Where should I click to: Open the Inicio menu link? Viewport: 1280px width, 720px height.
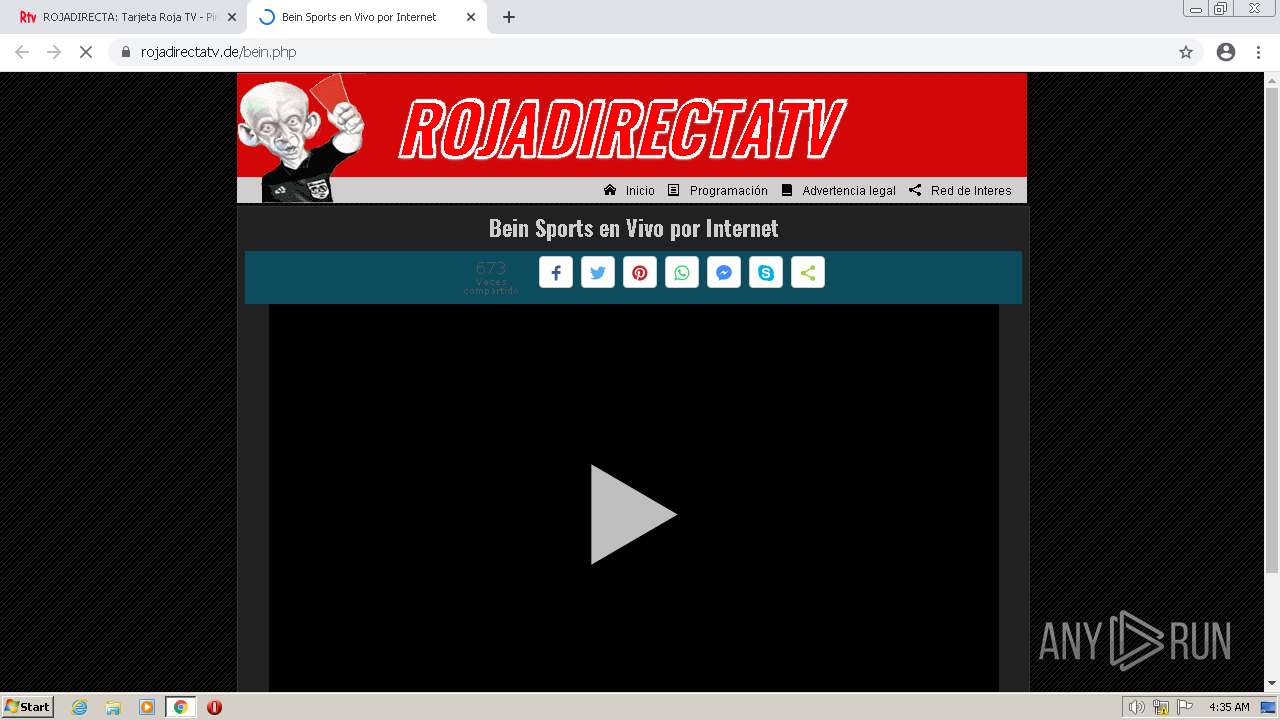(x=640, y=191)
